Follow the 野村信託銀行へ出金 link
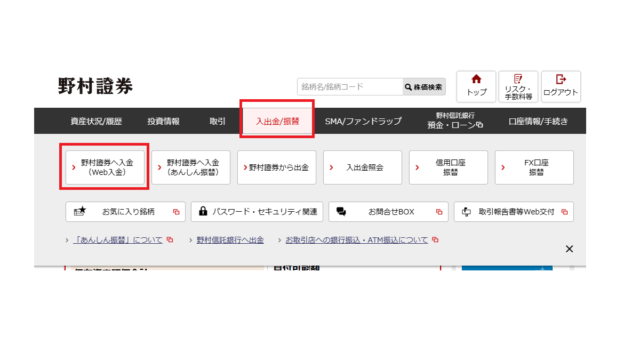The width and height of the screenshot is (640, 360). click(230, 240)
